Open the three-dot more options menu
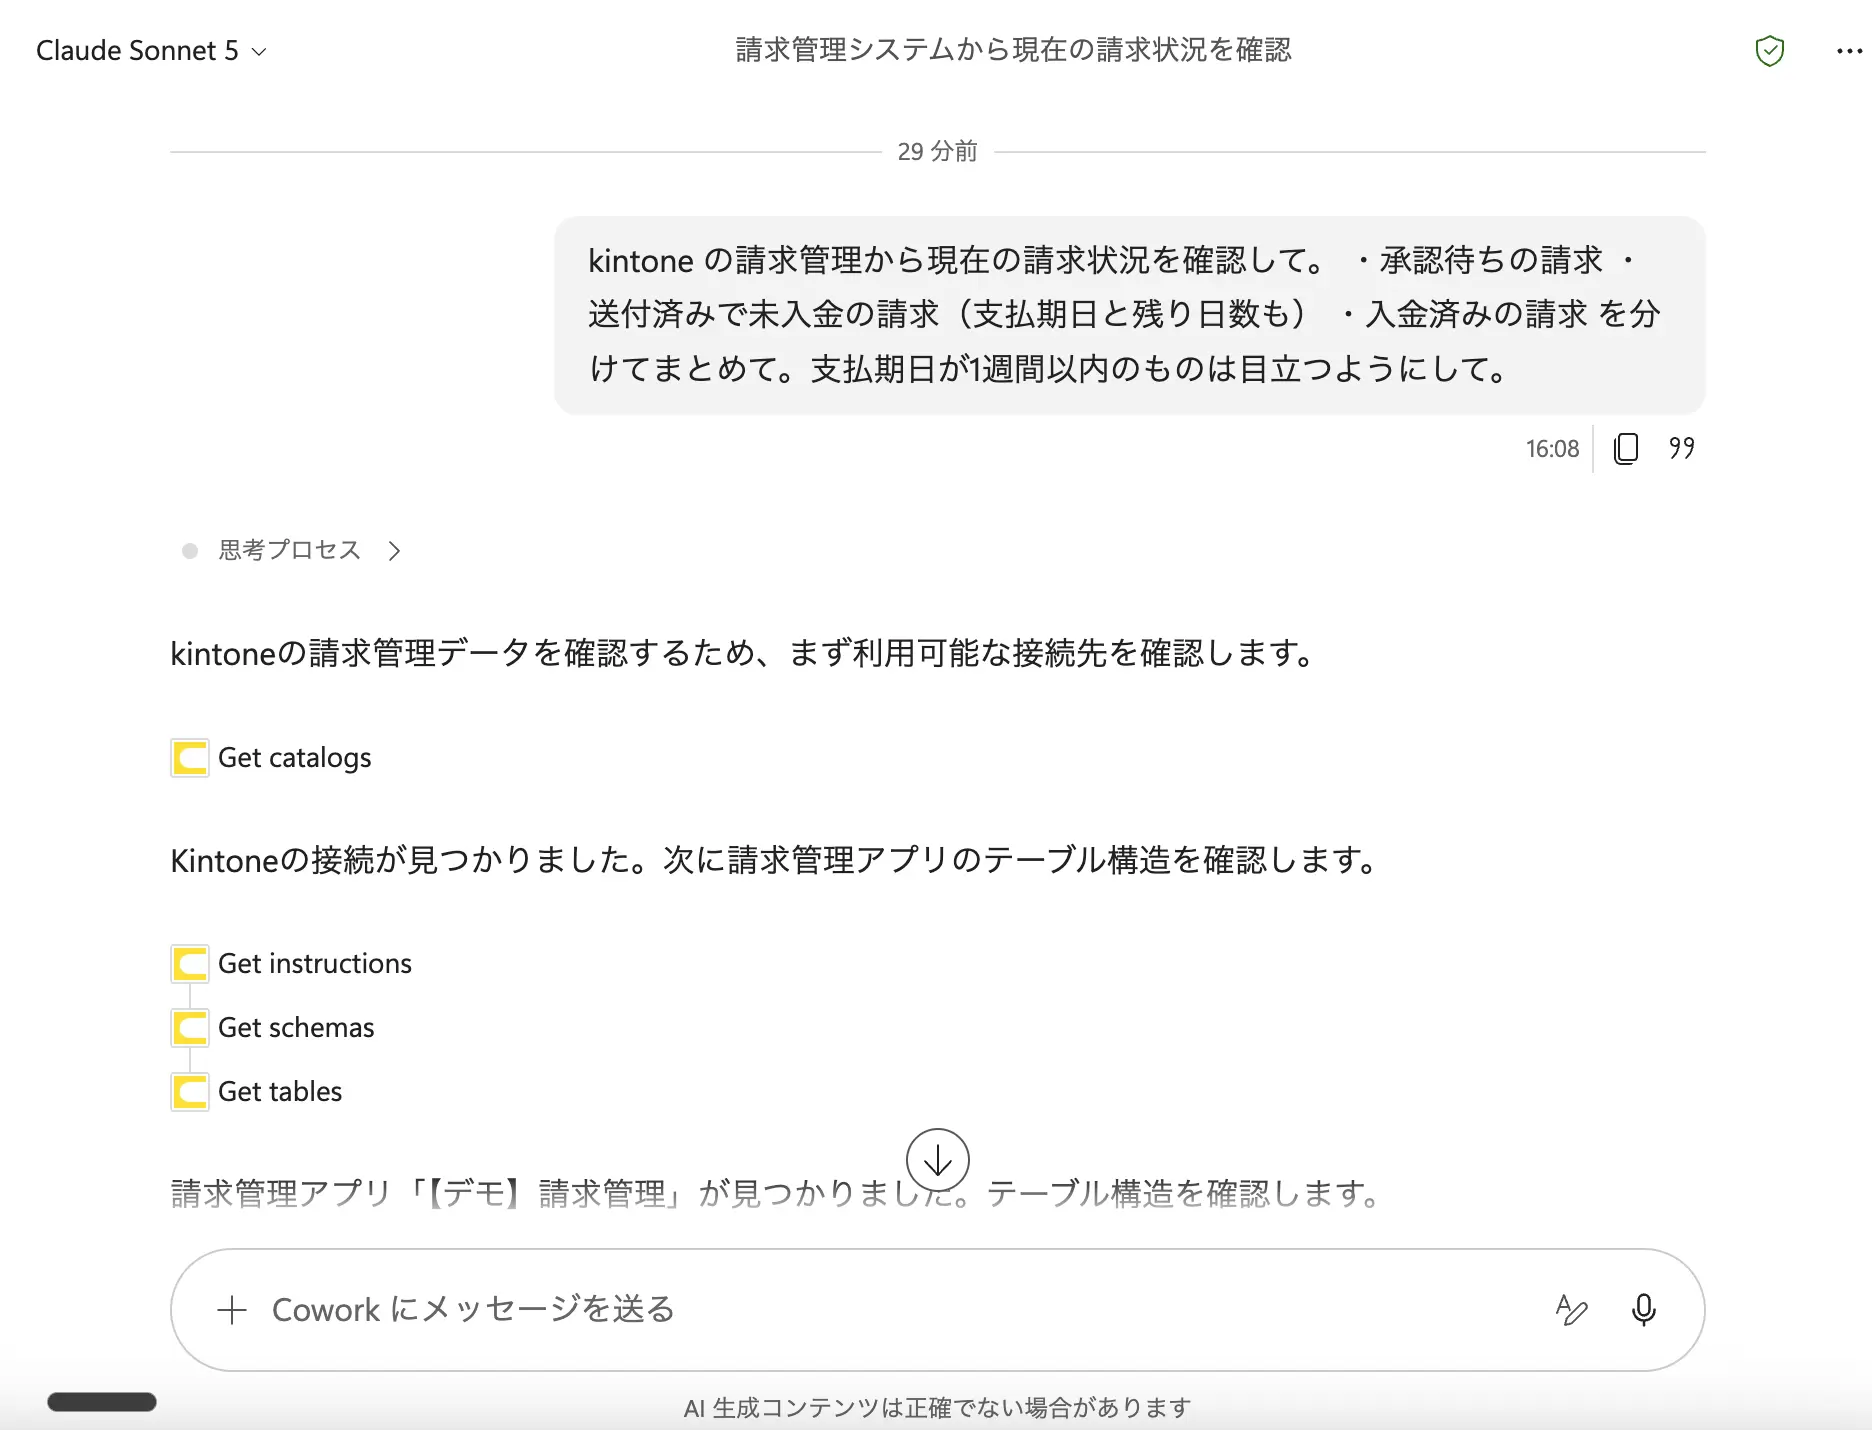1872x1430 pixels. 1849,51
